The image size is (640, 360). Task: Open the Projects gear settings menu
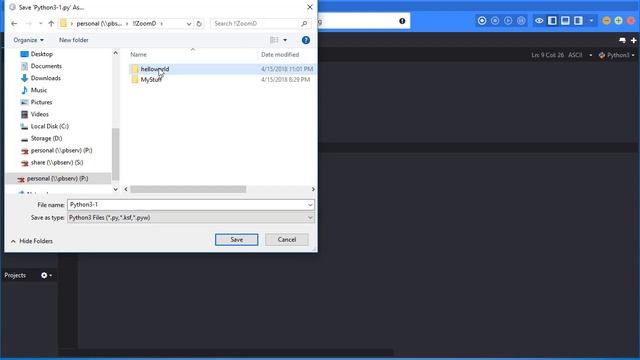point(46,275)
